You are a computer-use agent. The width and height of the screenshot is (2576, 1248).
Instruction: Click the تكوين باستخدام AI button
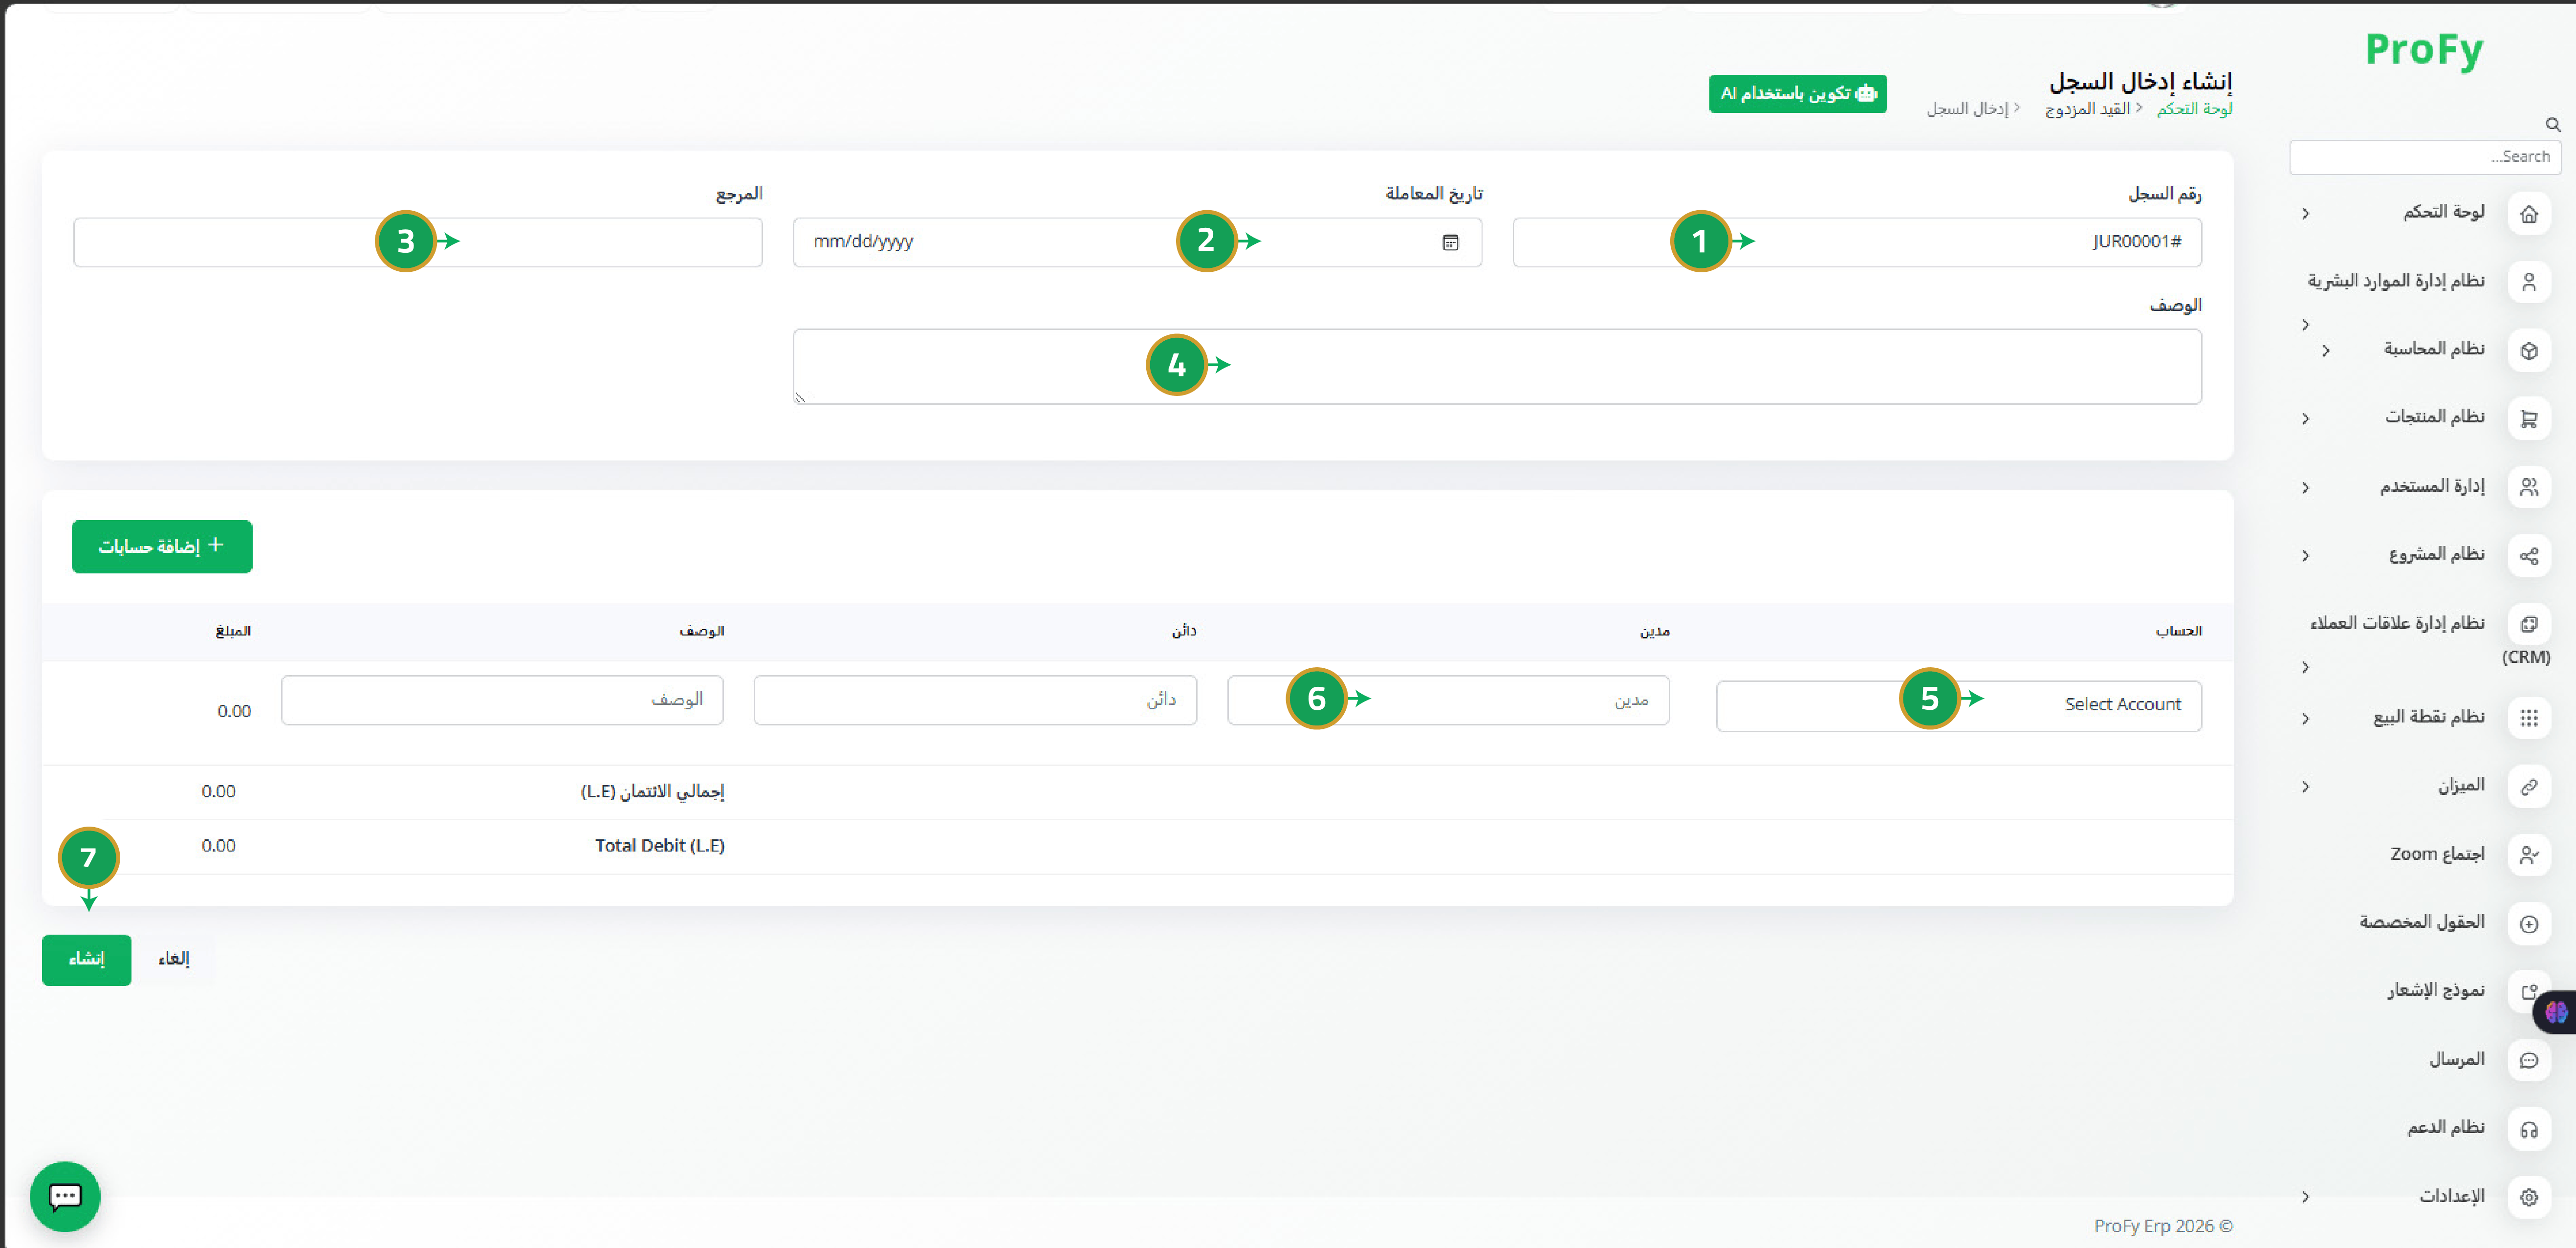1797,94
